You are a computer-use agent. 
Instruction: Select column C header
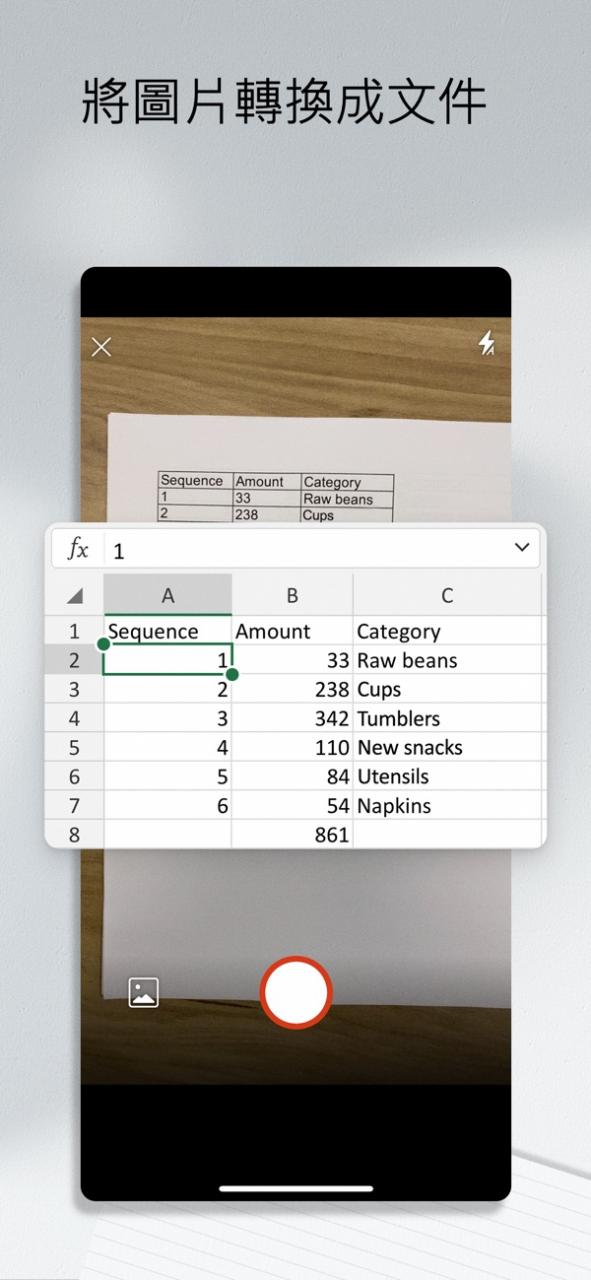(447, 595)
